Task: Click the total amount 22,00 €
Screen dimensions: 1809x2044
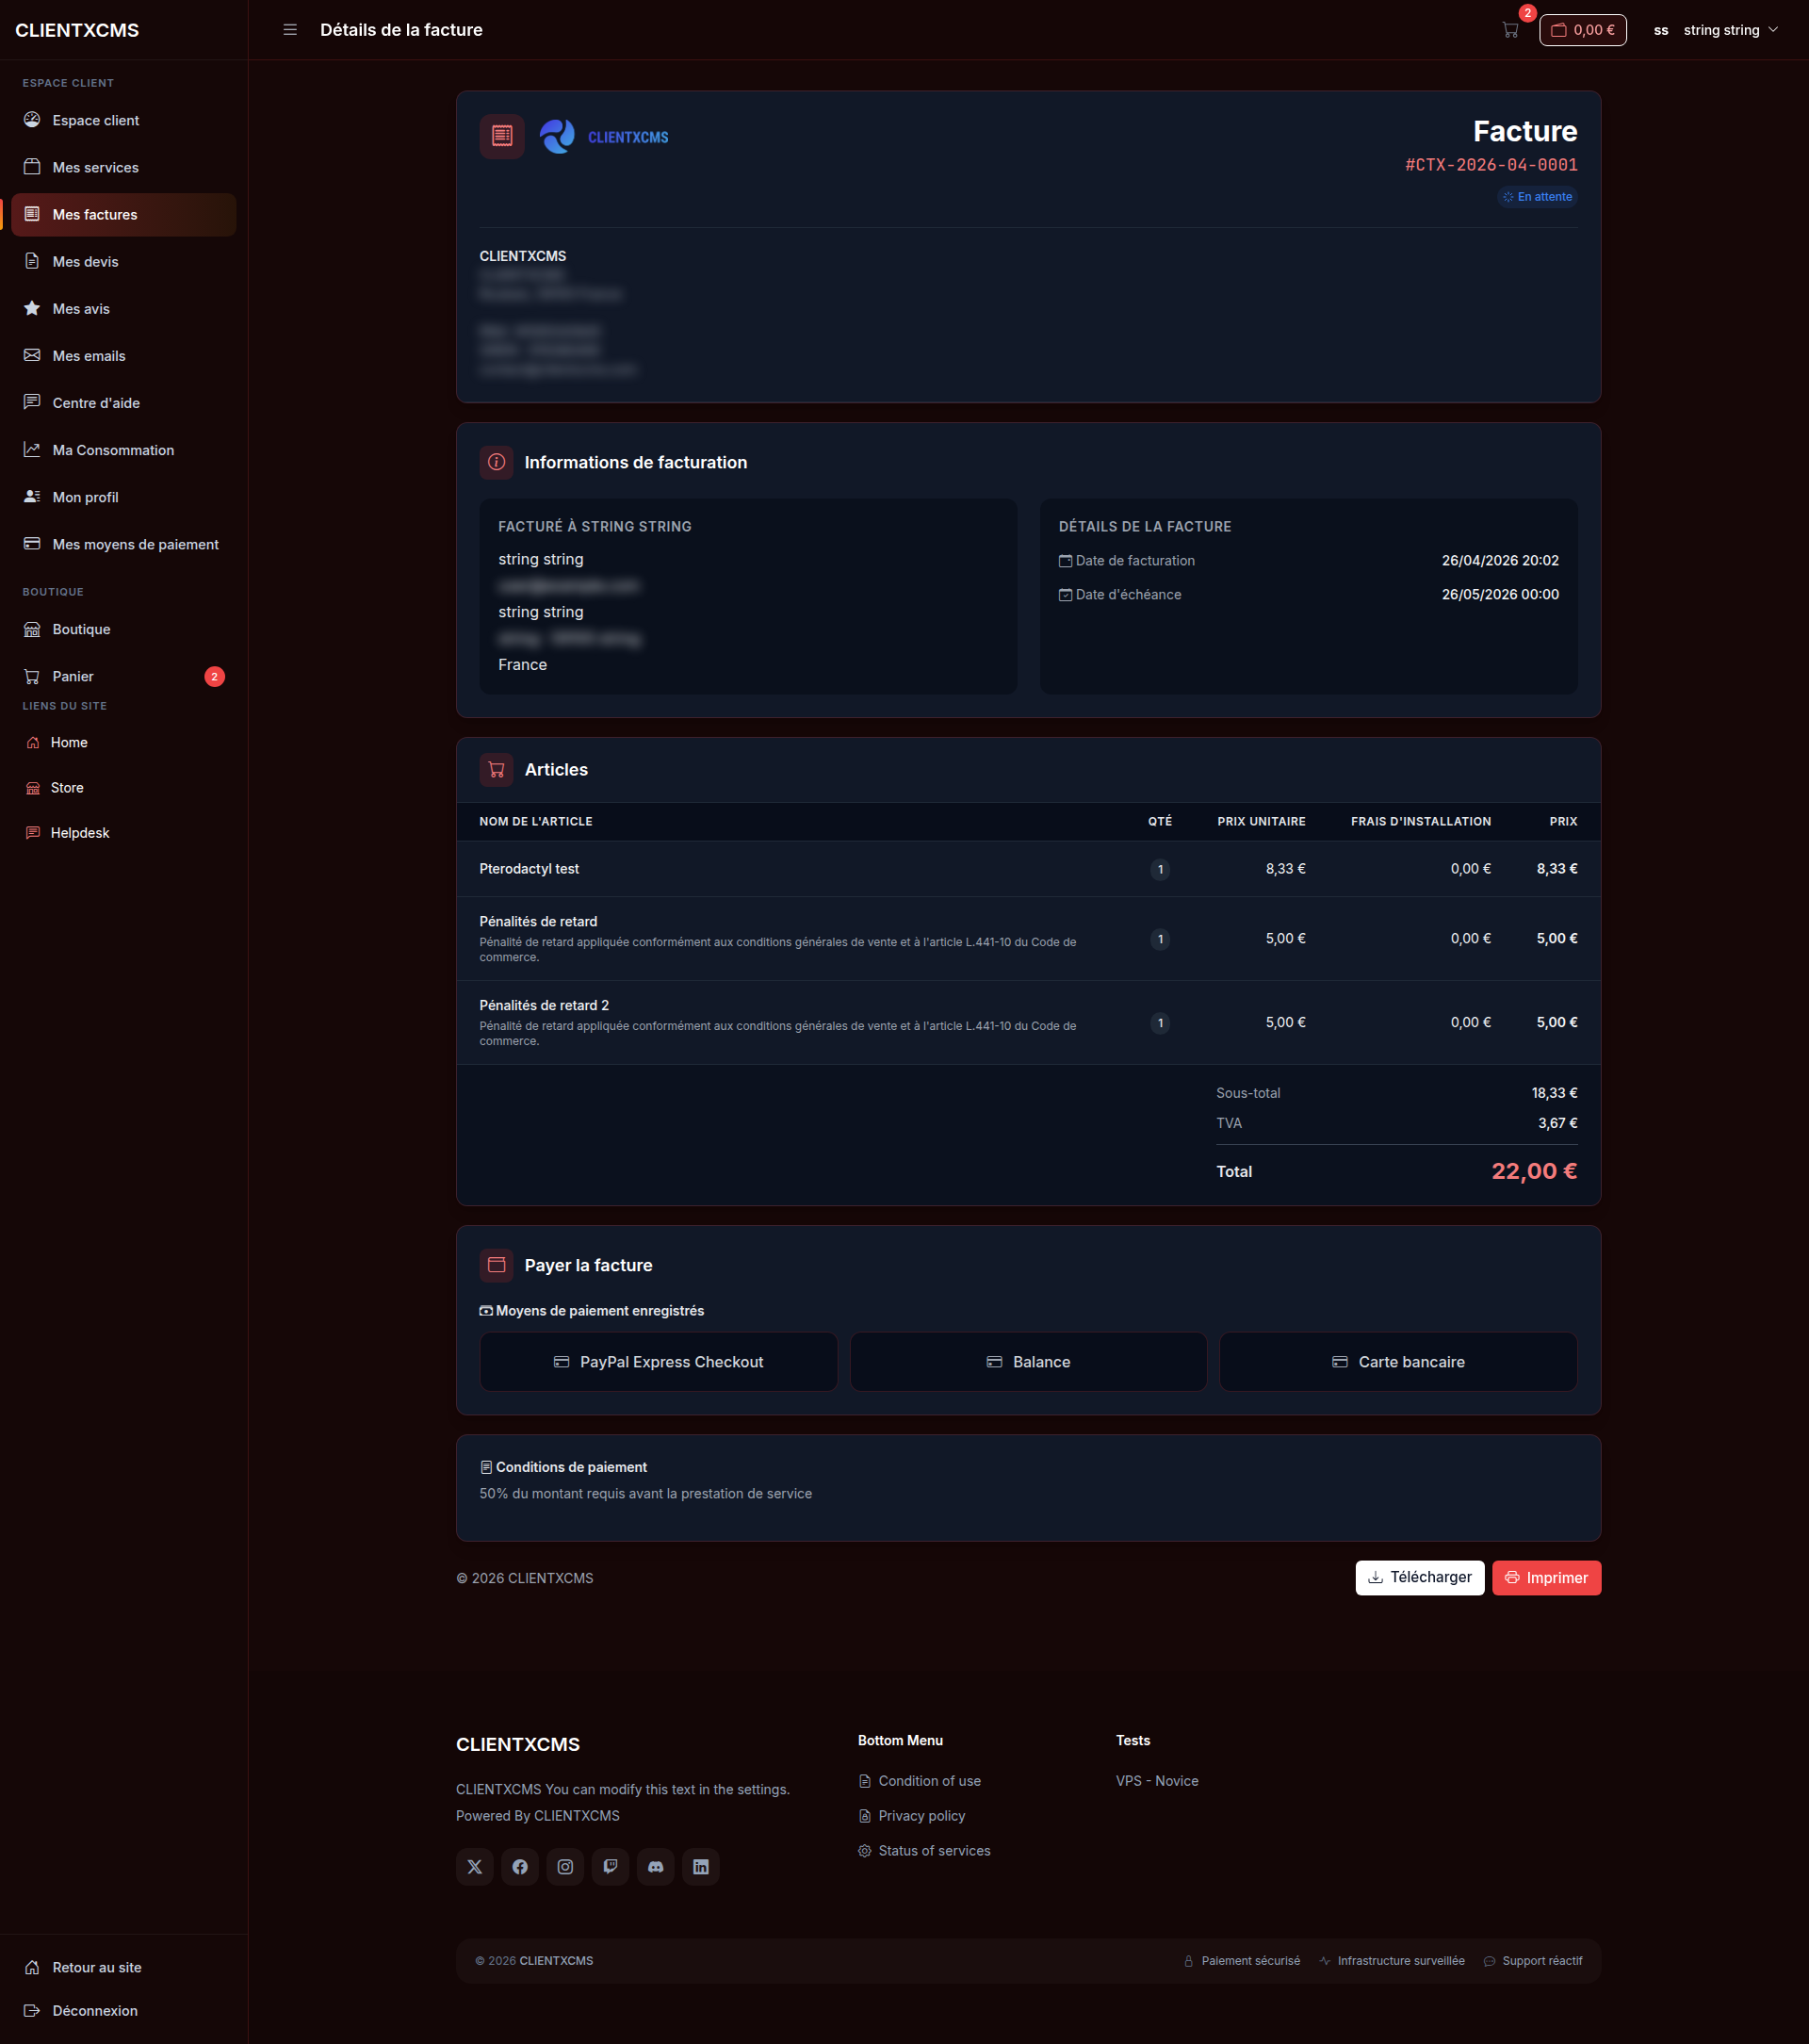Action: (1534, 1170)
